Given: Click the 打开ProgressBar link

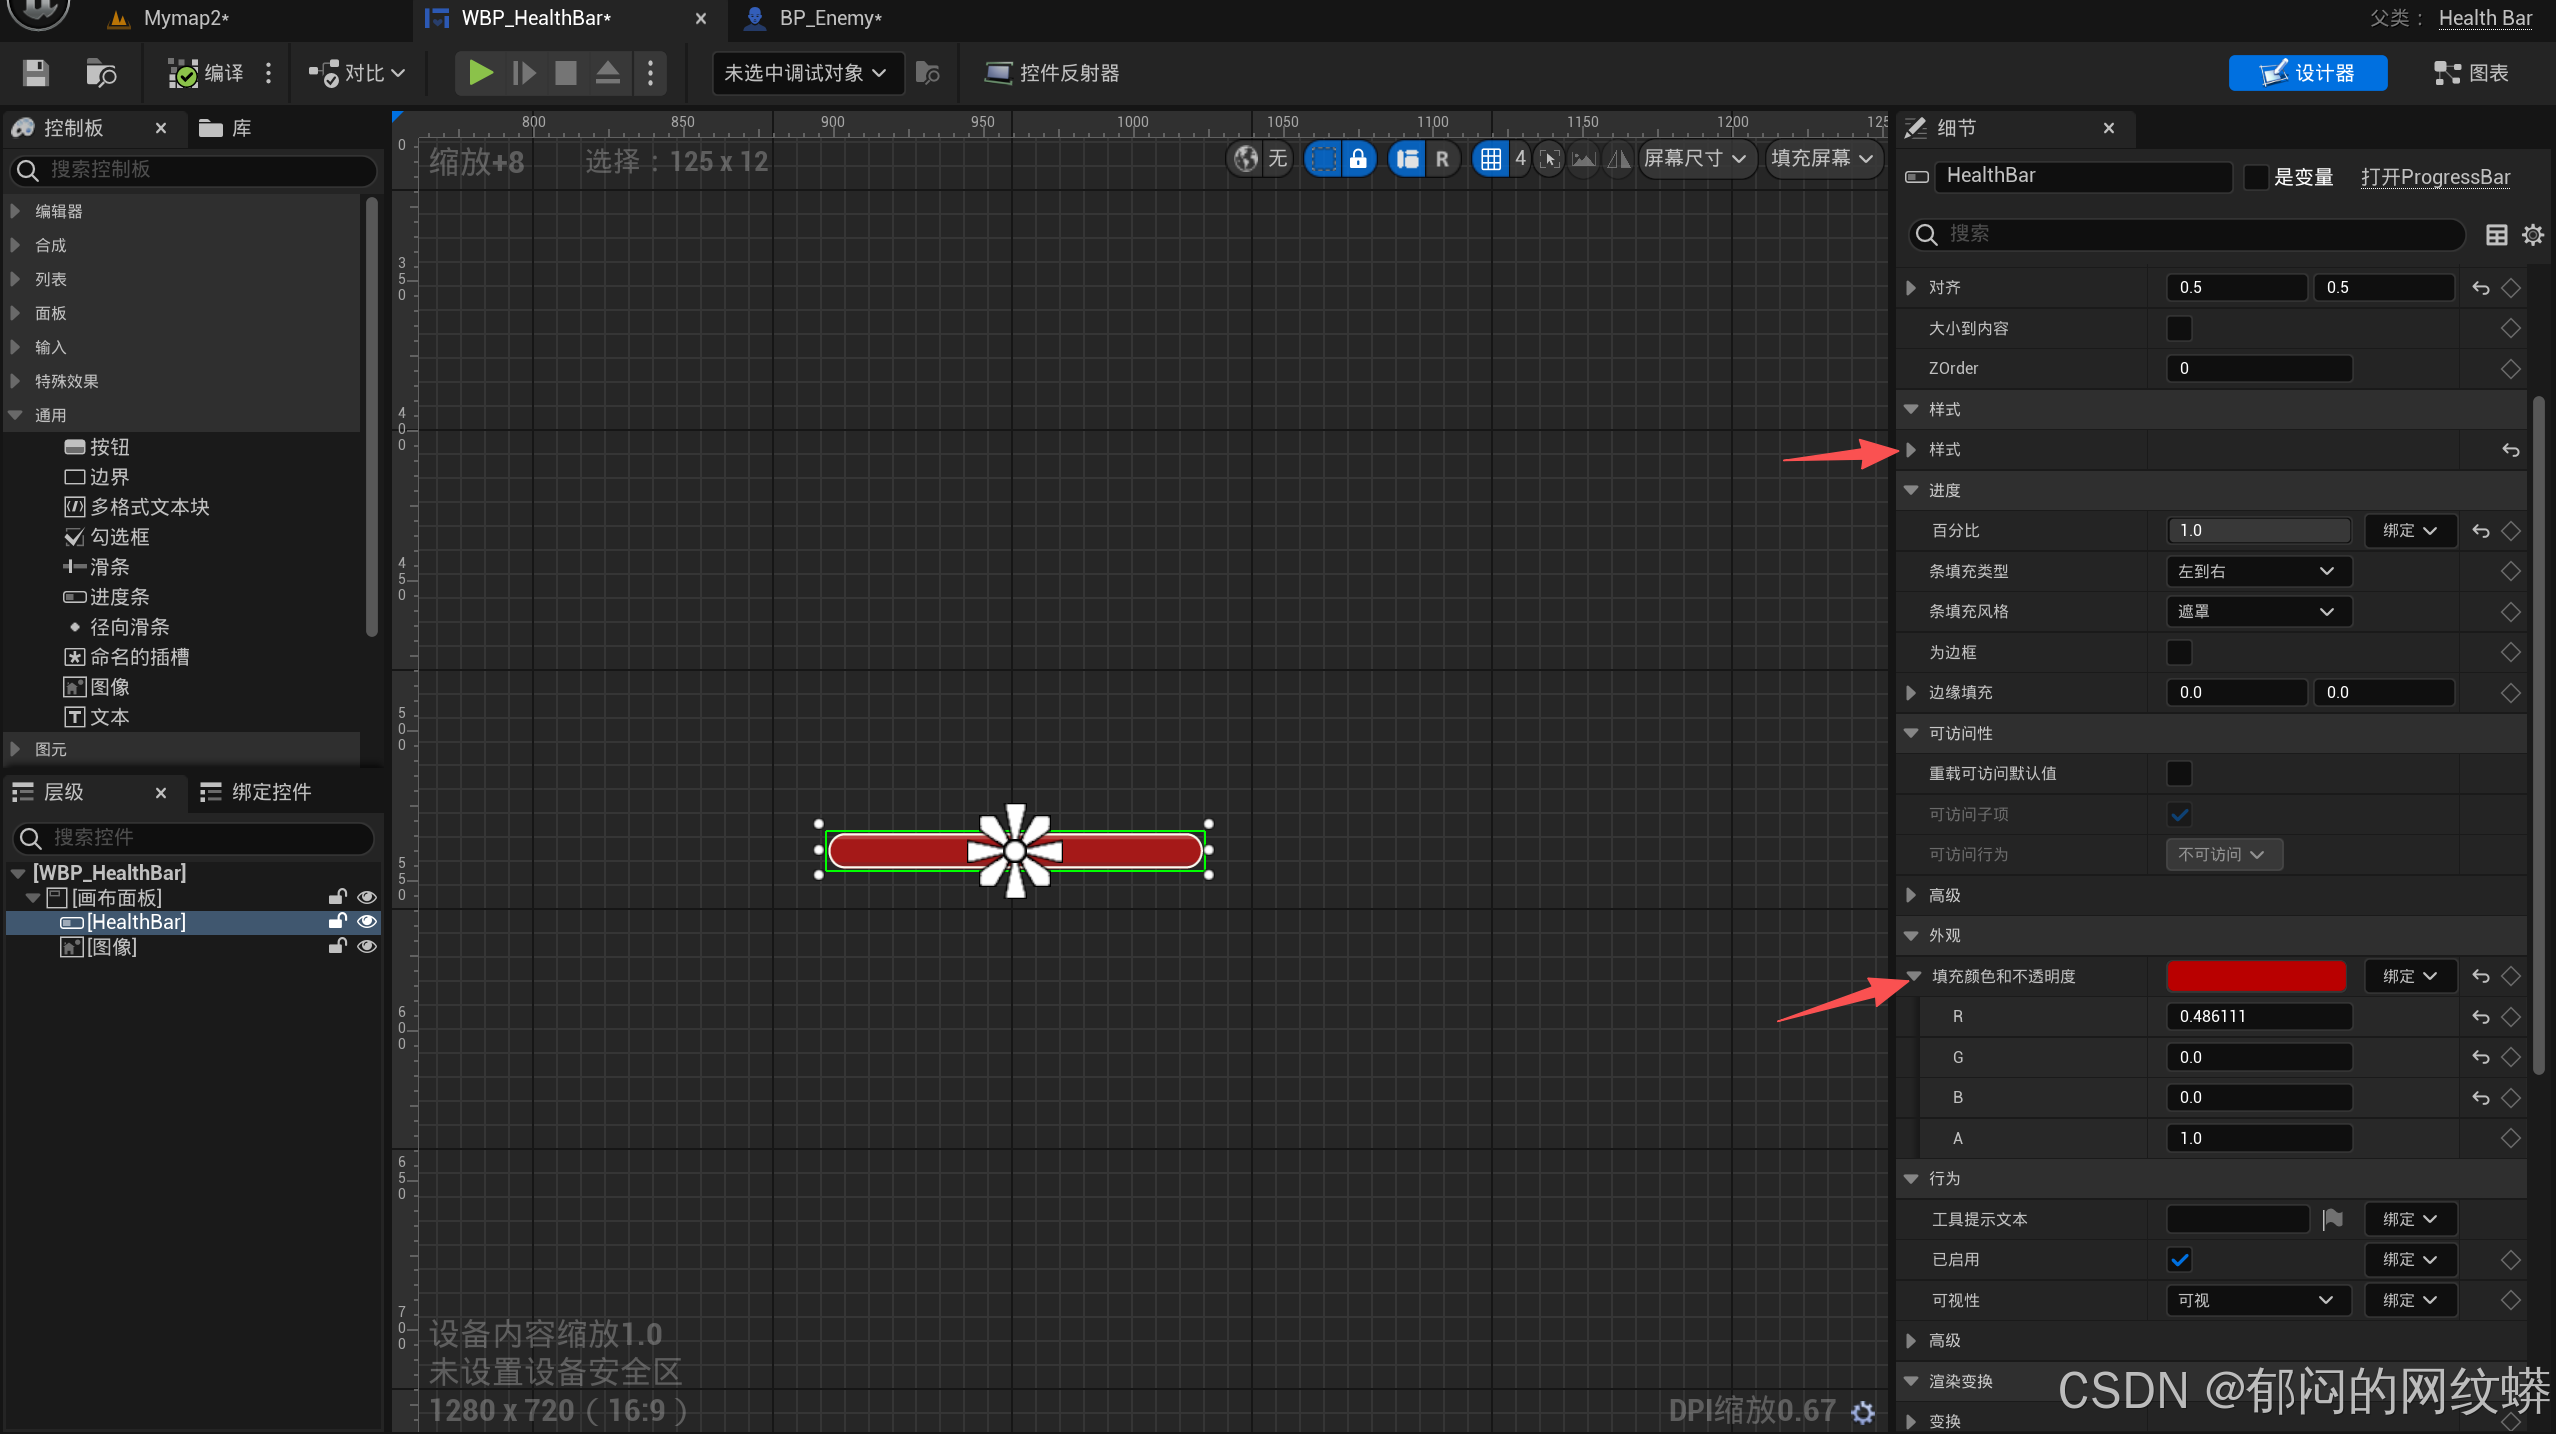Looking at the screenshot, I should [x=2435, y=177].
